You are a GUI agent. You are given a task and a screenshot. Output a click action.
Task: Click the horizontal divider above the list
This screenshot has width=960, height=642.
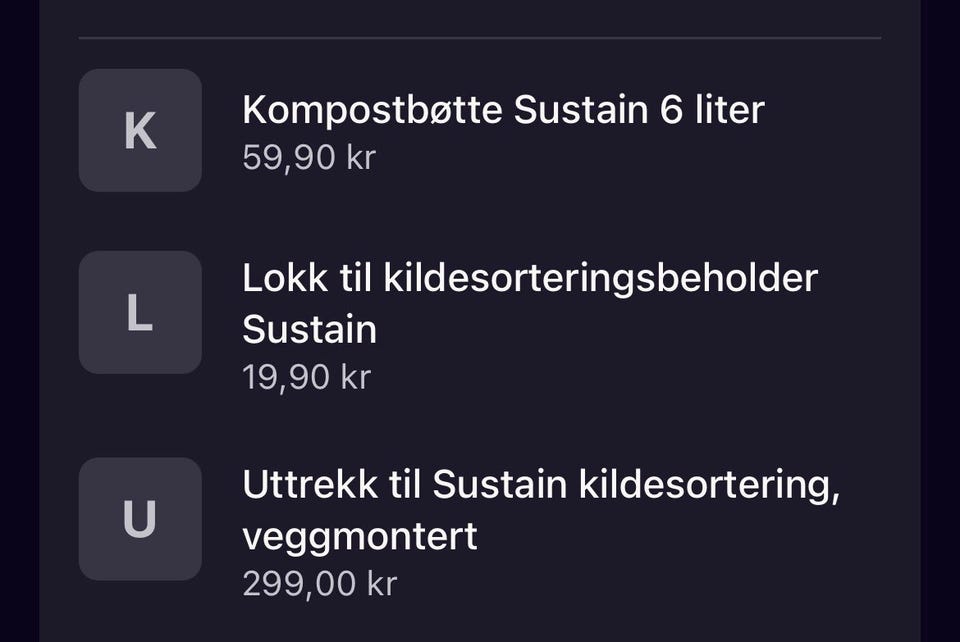click(x=480, y=38)
